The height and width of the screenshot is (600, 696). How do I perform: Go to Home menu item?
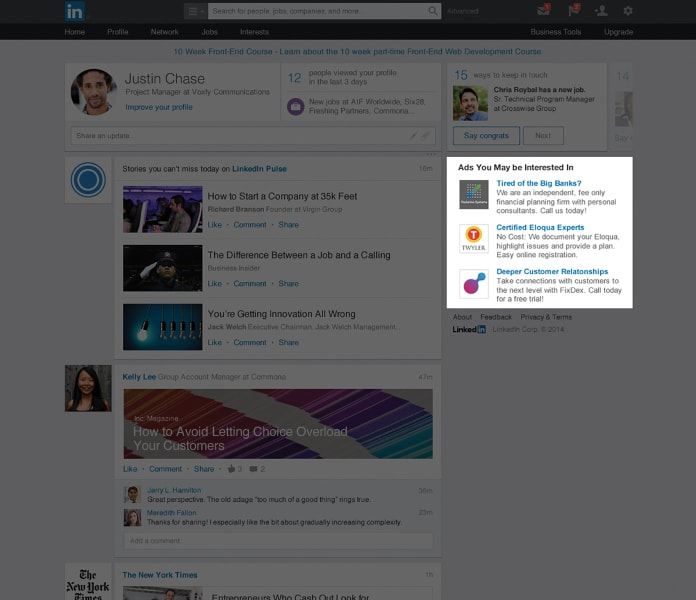point(75,32)
